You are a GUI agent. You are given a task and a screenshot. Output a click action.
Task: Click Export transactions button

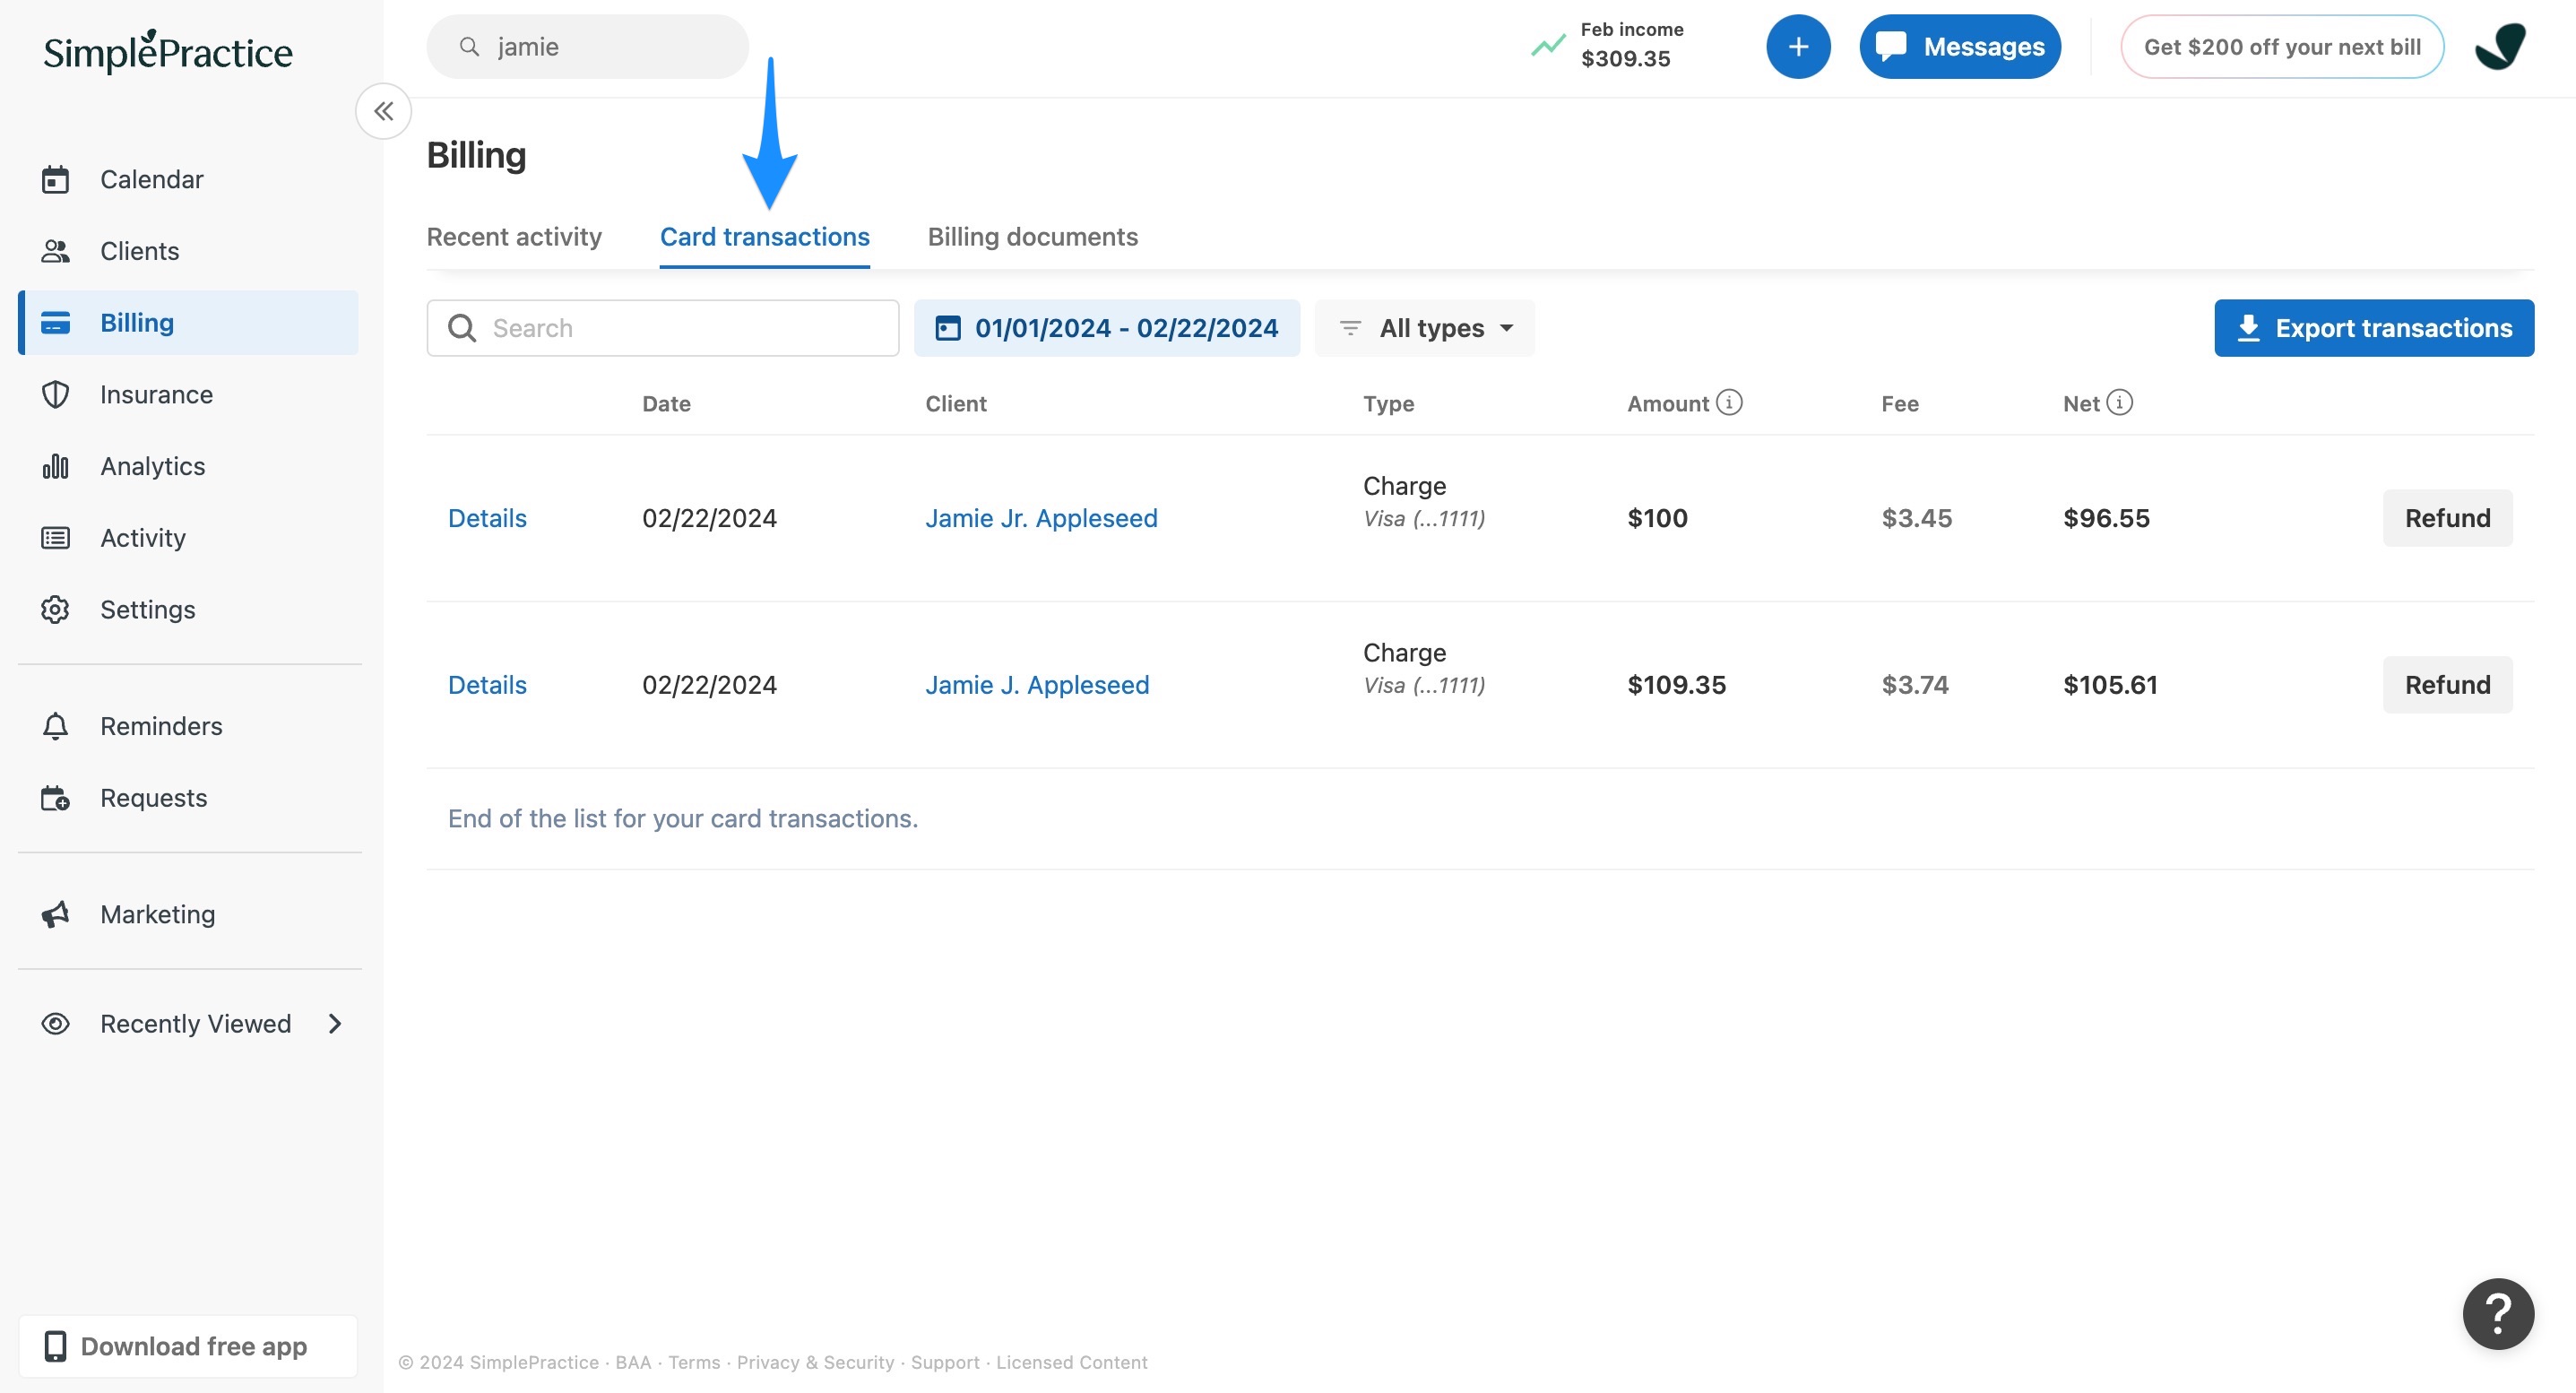(x=2374, y=328)
